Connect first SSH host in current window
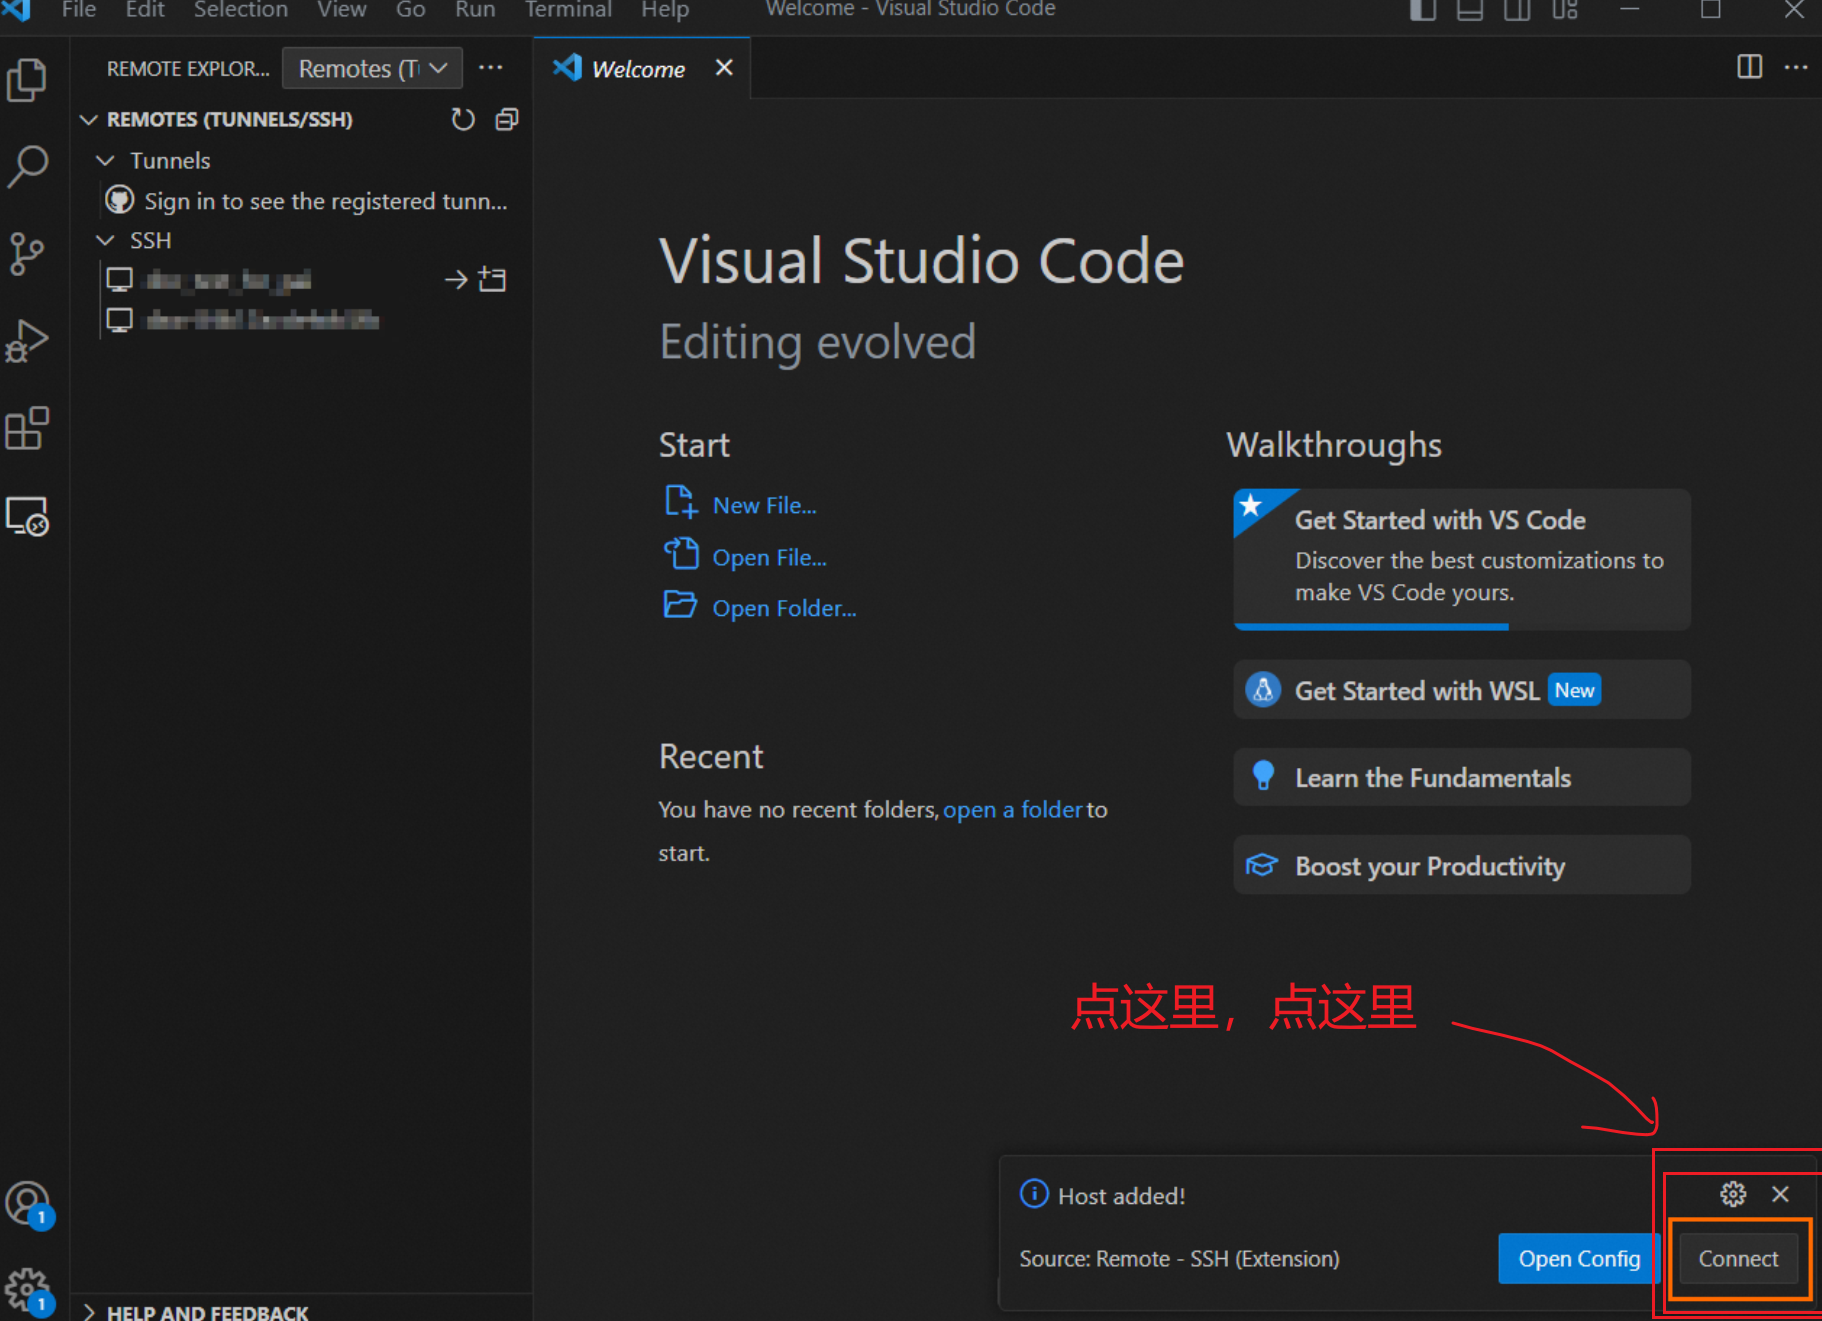 click(455, 280)
